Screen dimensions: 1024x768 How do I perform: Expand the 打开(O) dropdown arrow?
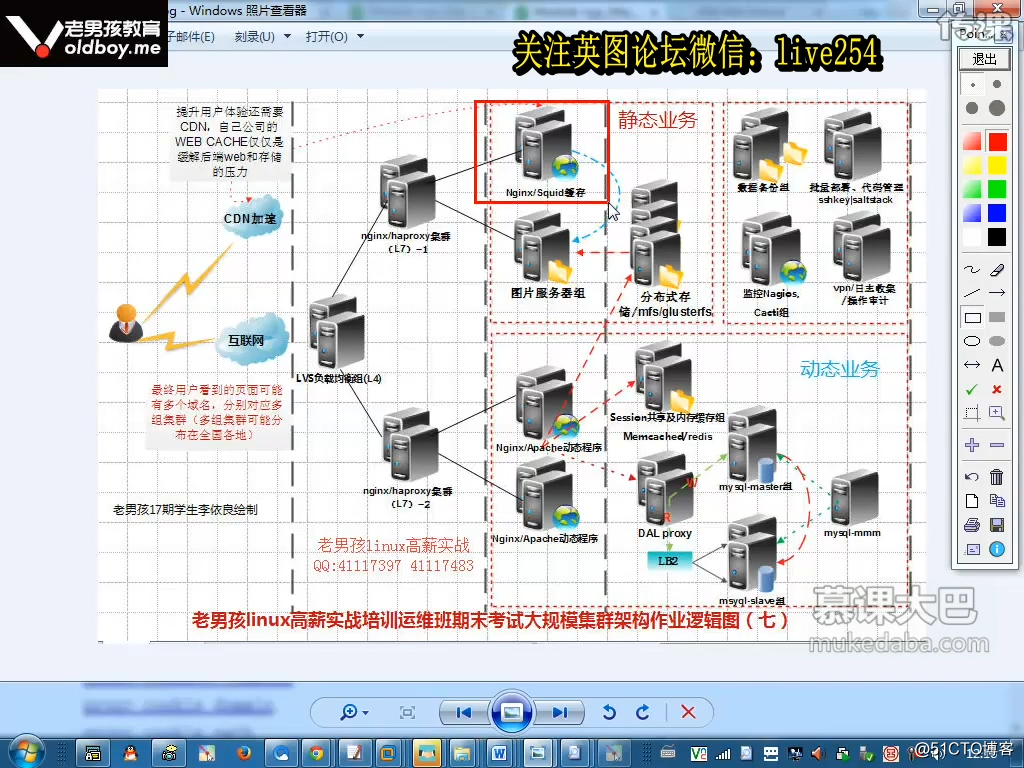[x=360, y=37]
